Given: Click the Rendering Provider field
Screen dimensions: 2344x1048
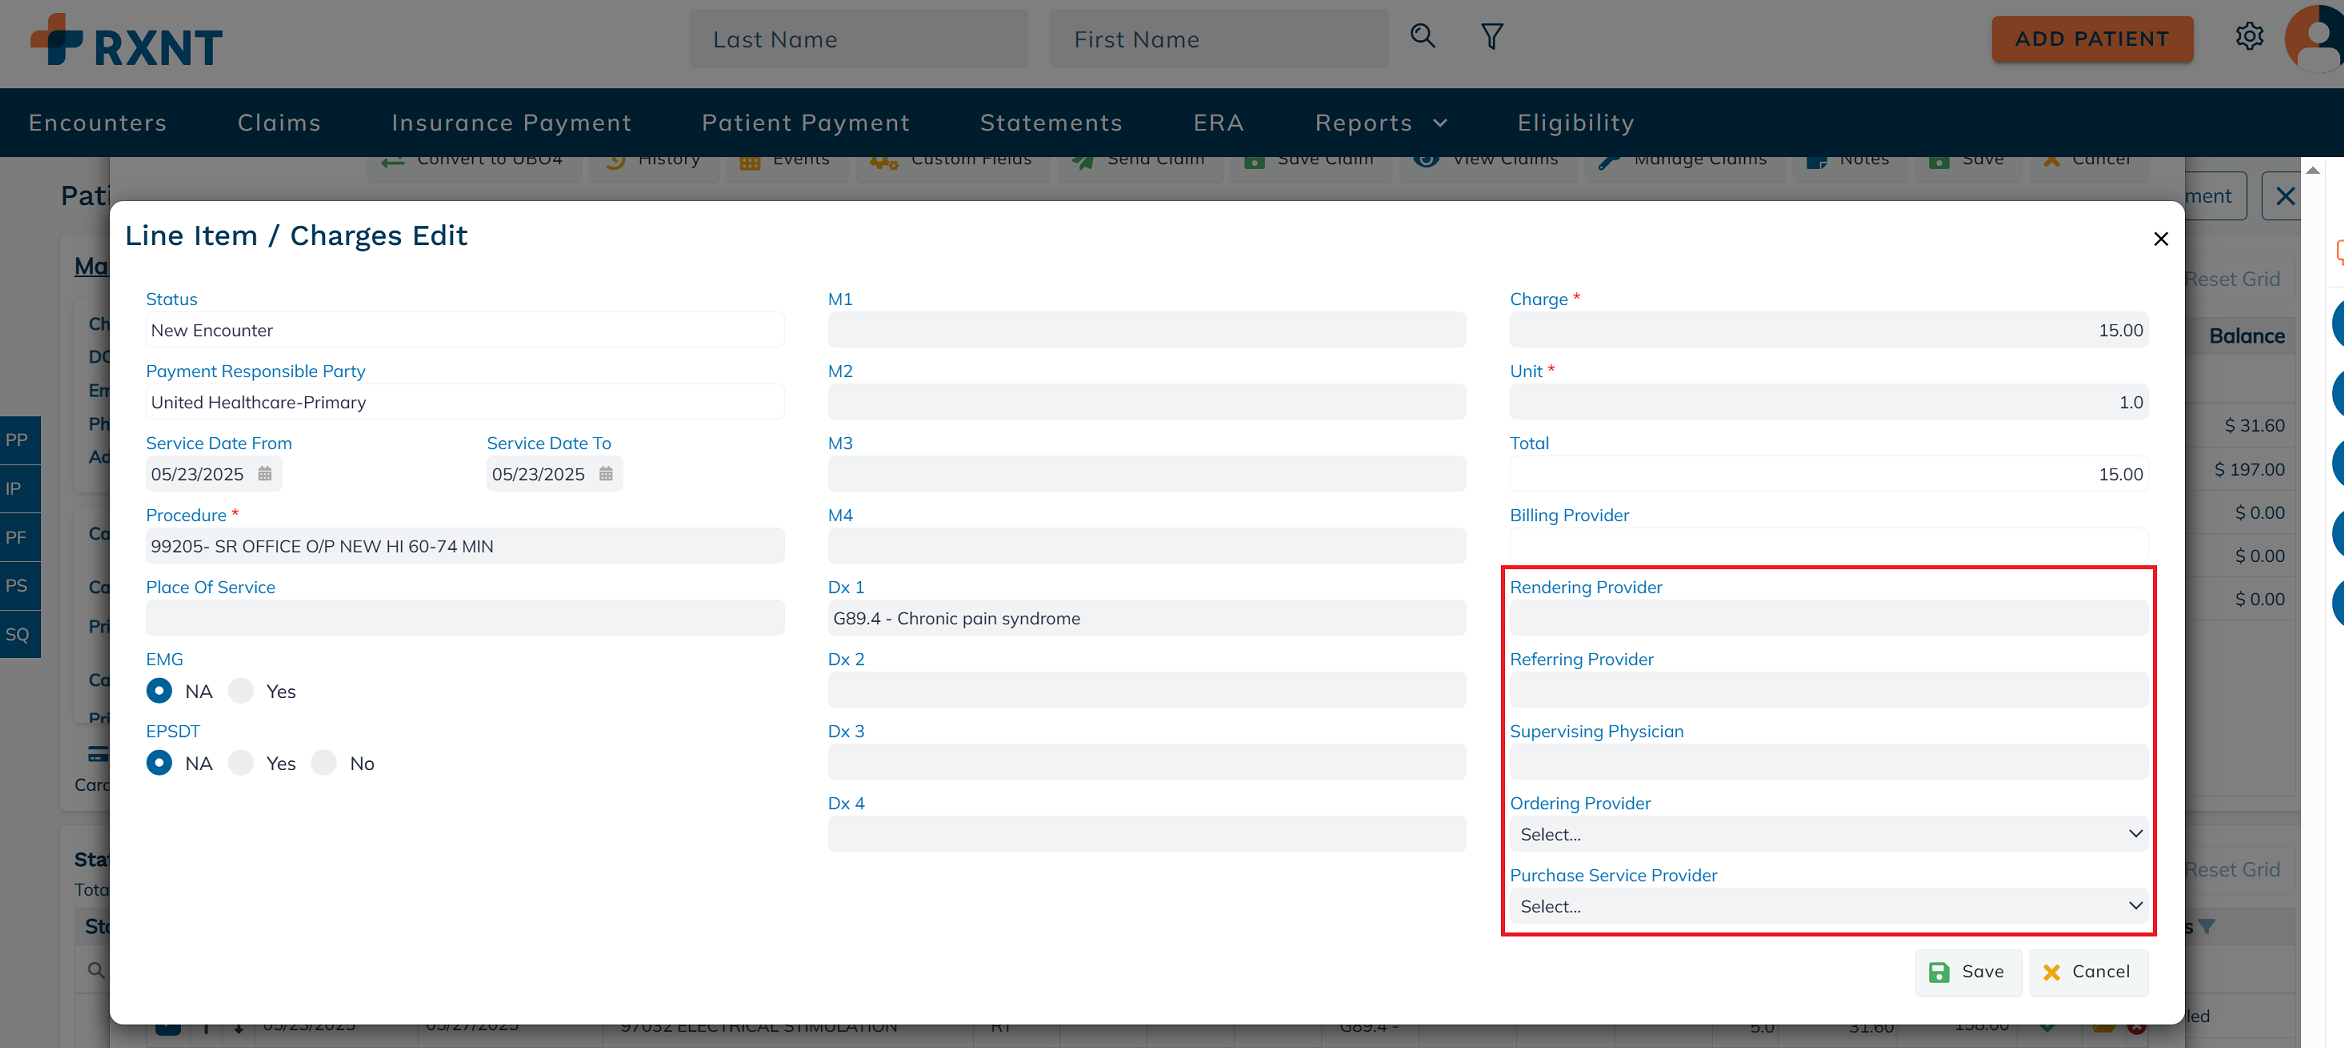Looking at the screenshot, I should point(1829,618).
